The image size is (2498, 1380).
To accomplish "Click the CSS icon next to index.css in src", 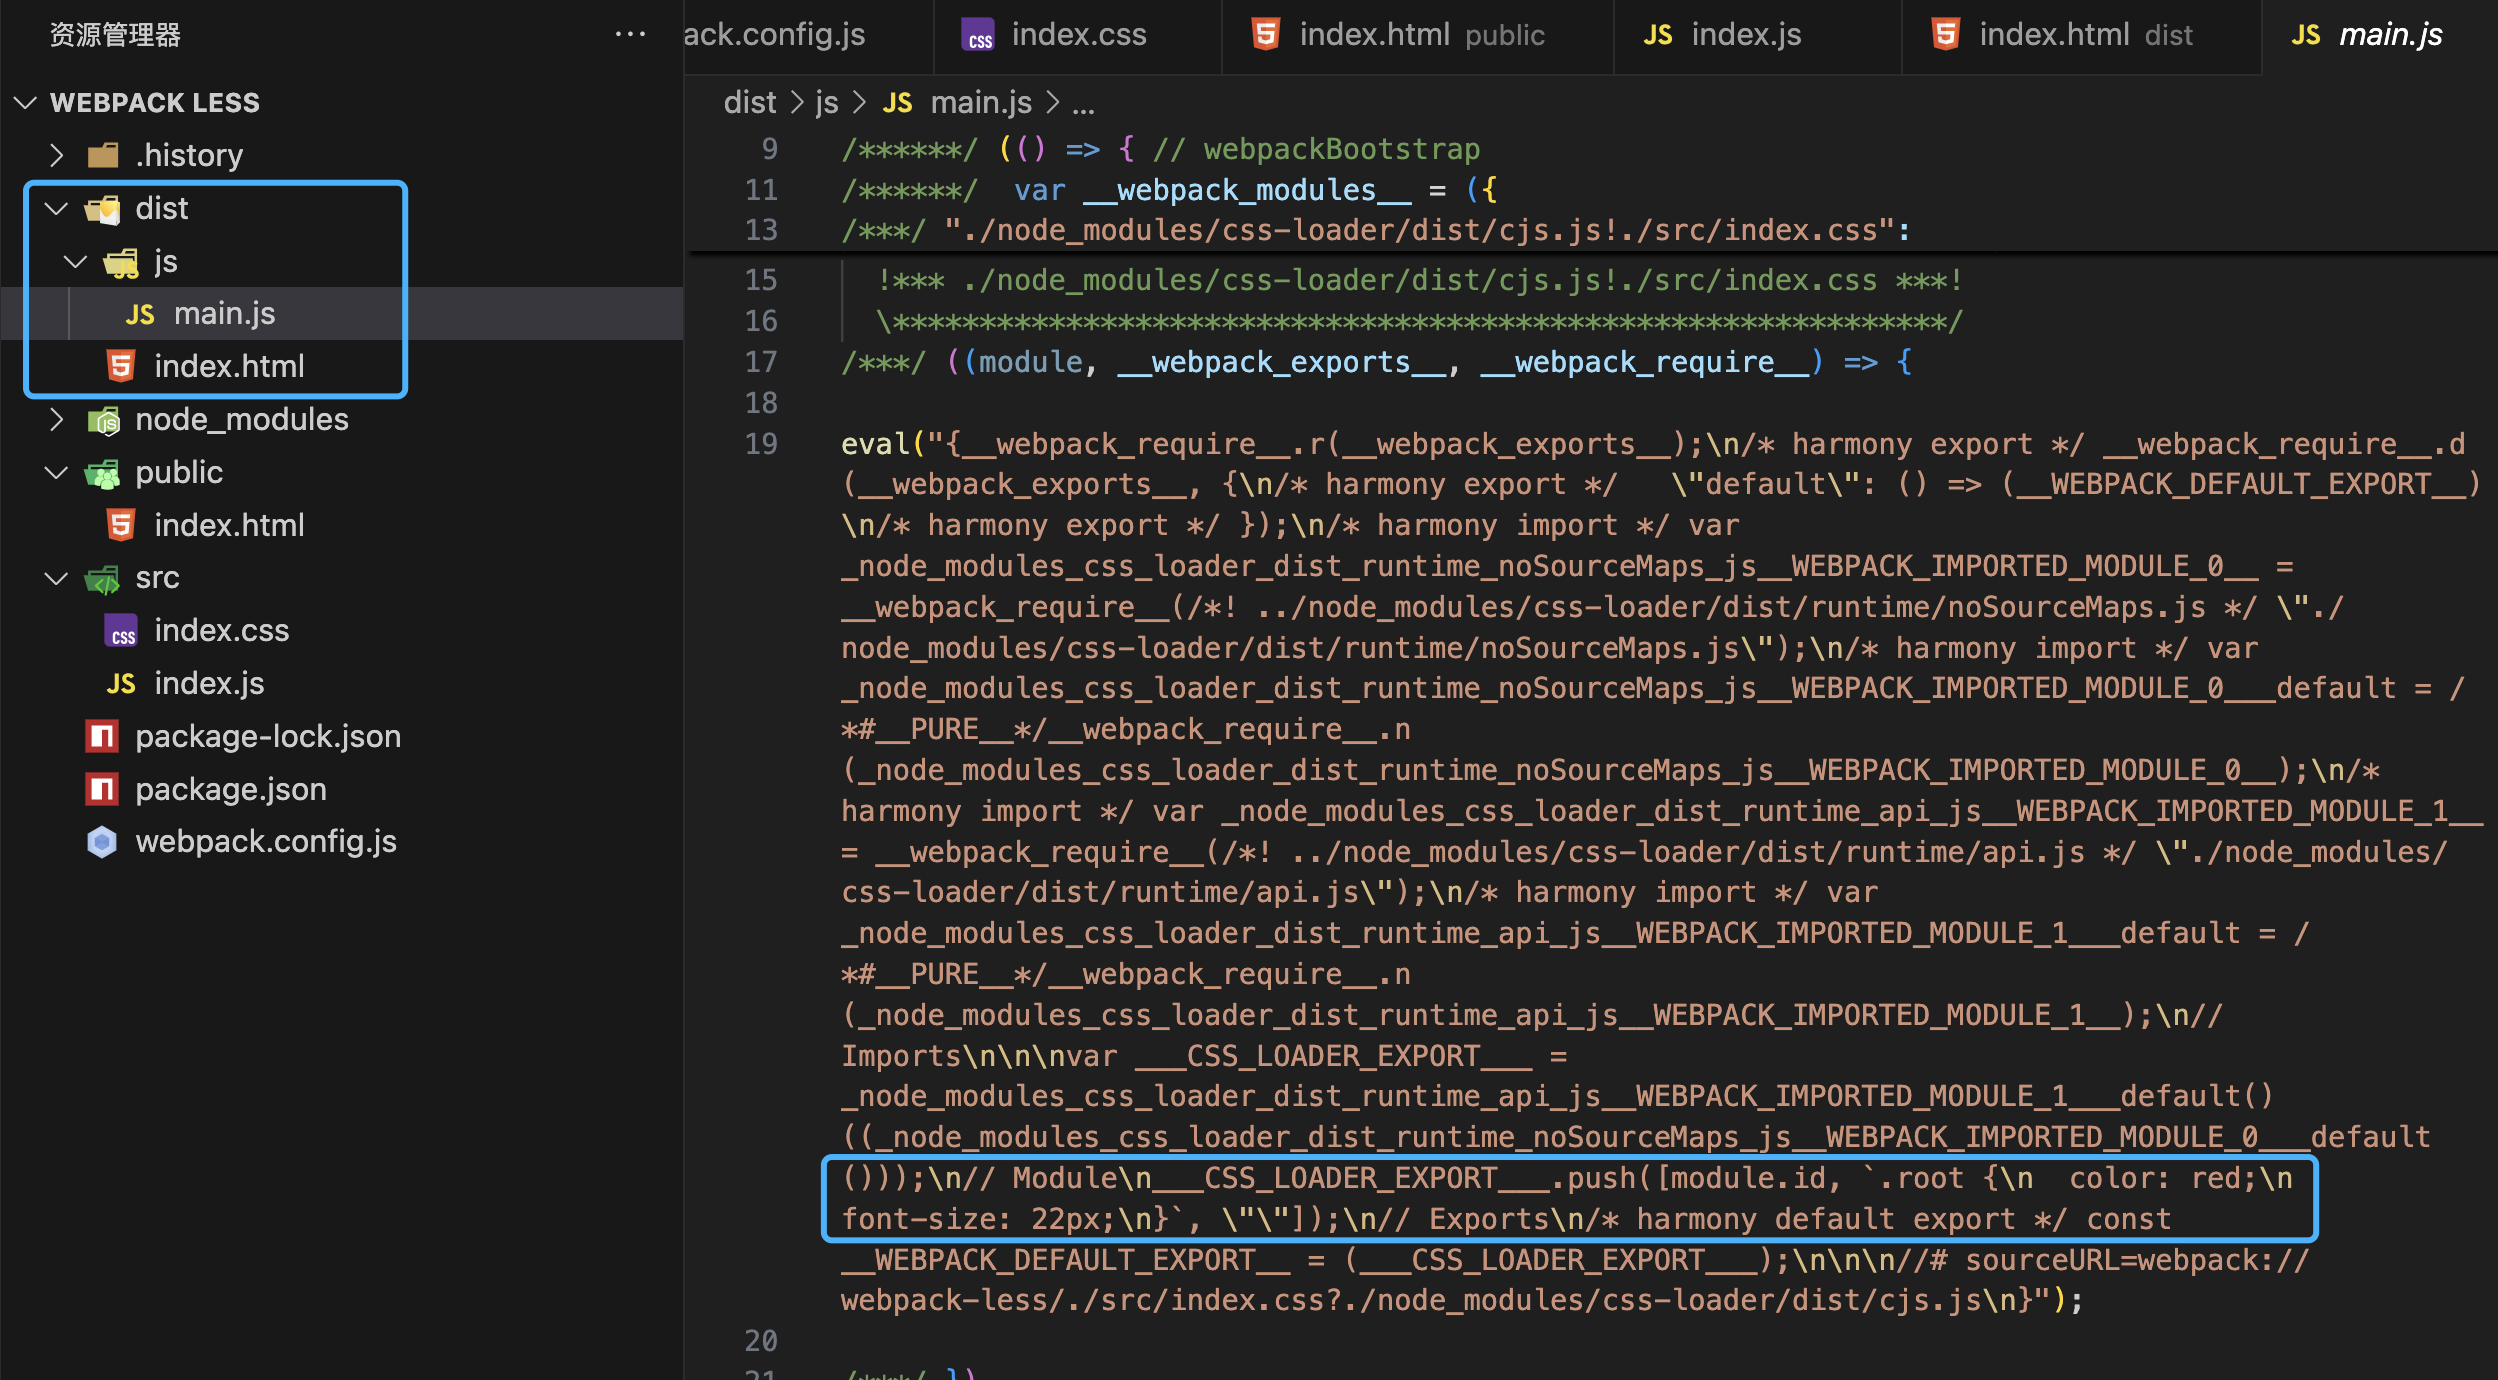I will pyautogui.click(x=122, y=629).
